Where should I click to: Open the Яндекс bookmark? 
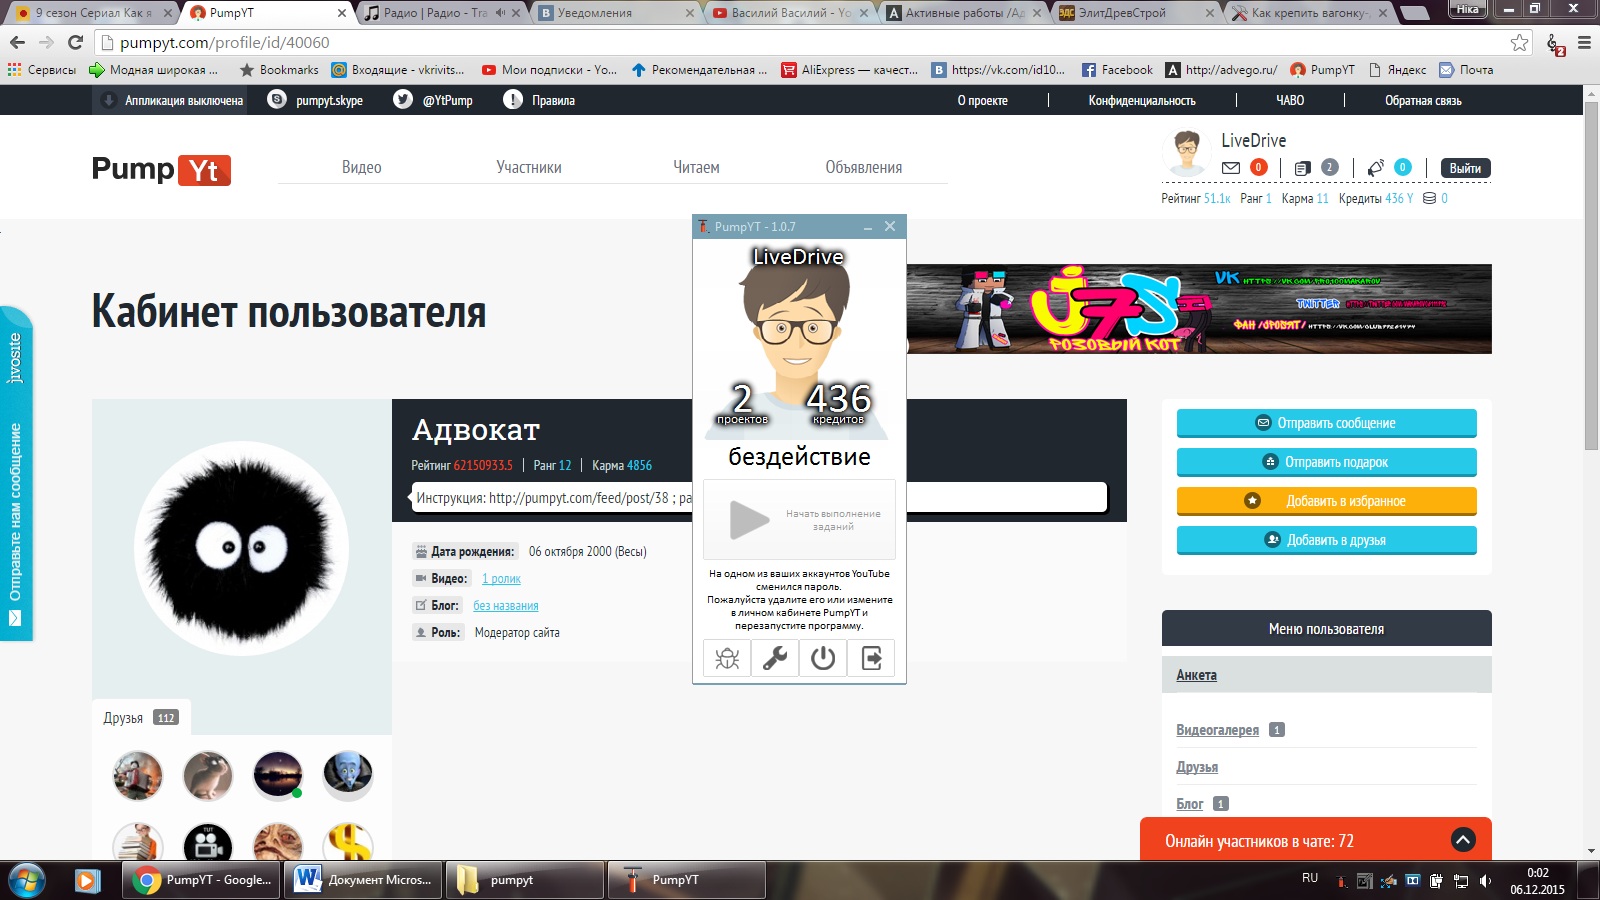tap(1397, 70)
